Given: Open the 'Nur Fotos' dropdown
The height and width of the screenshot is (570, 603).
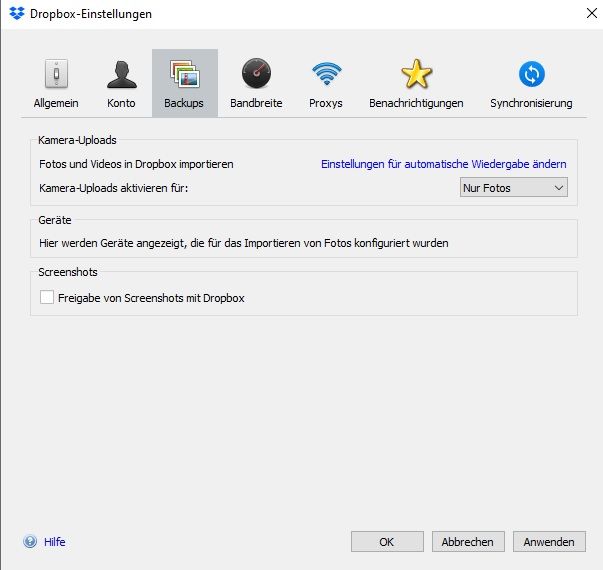Looking at the screenshot, I should pos(513,188).
